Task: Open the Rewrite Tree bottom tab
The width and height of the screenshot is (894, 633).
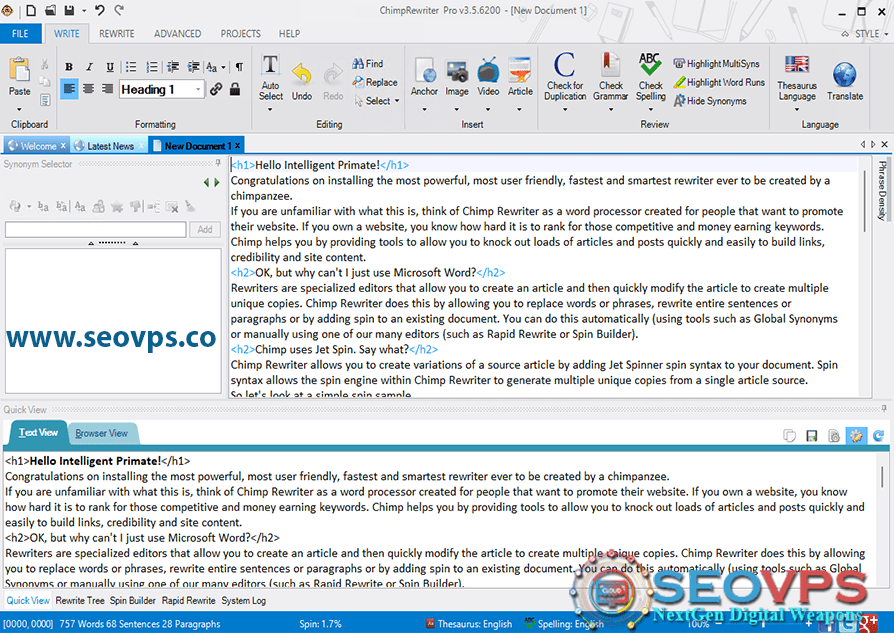Action: 80,600
